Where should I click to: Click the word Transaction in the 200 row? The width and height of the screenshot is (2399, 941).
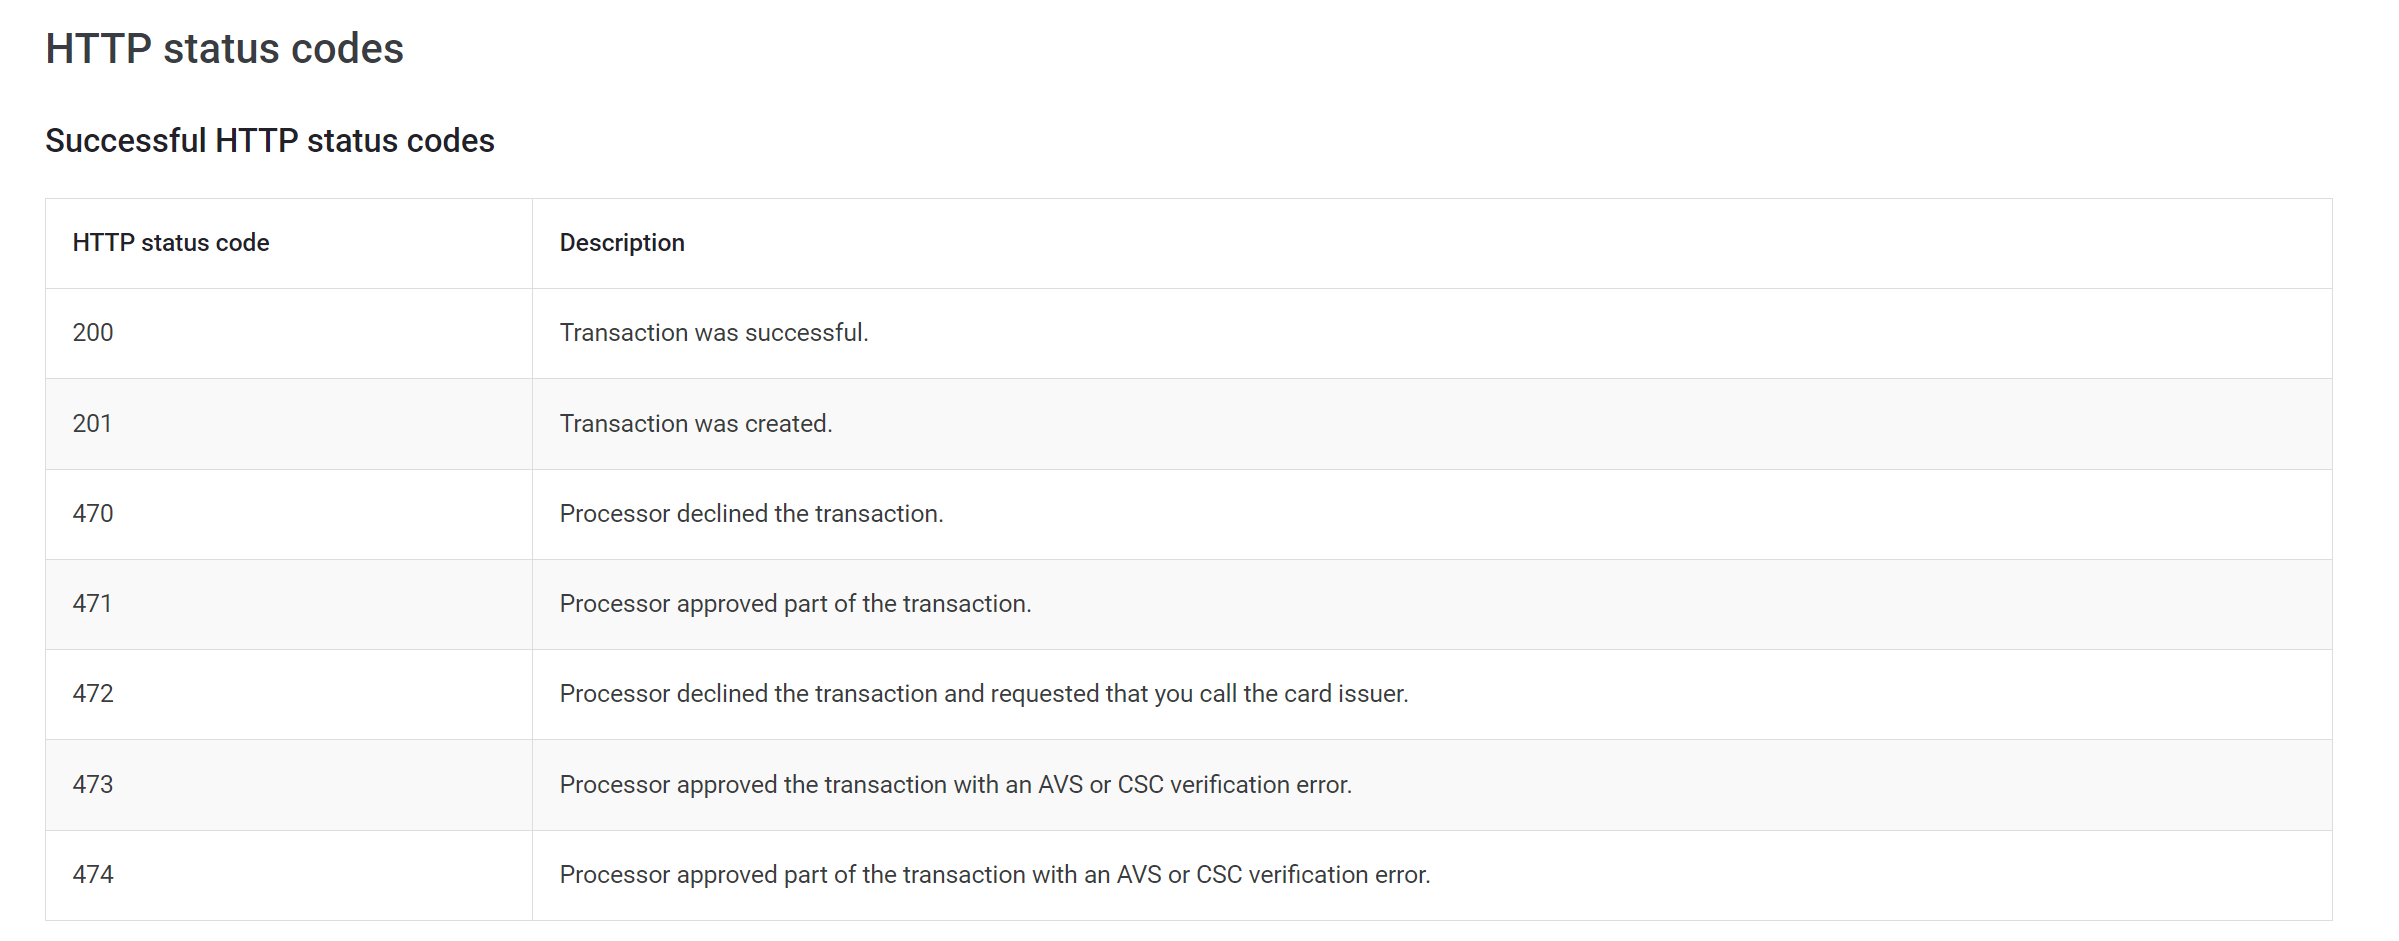623,333
